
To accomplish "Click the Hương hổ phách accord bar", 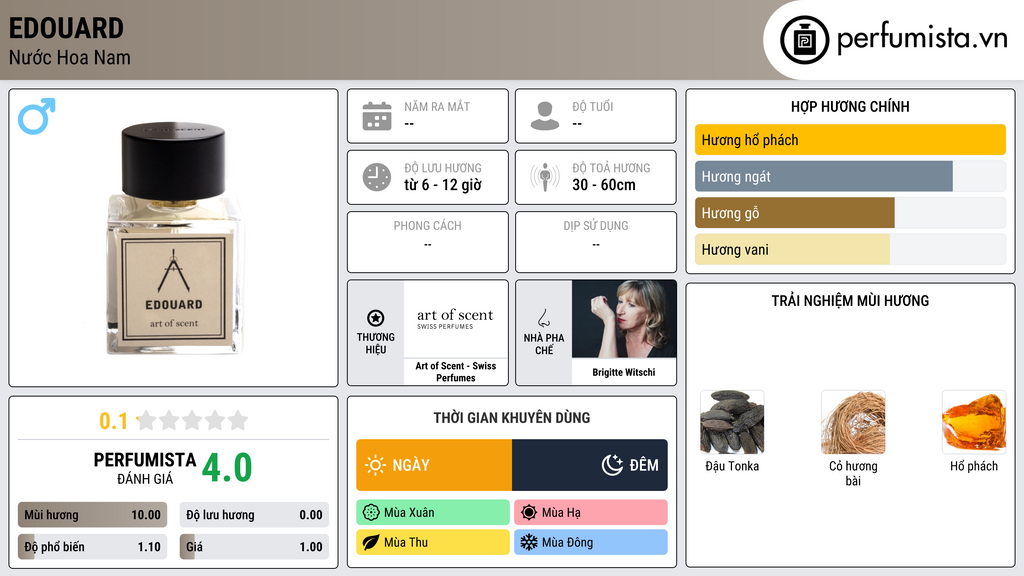I will point(850,140).
